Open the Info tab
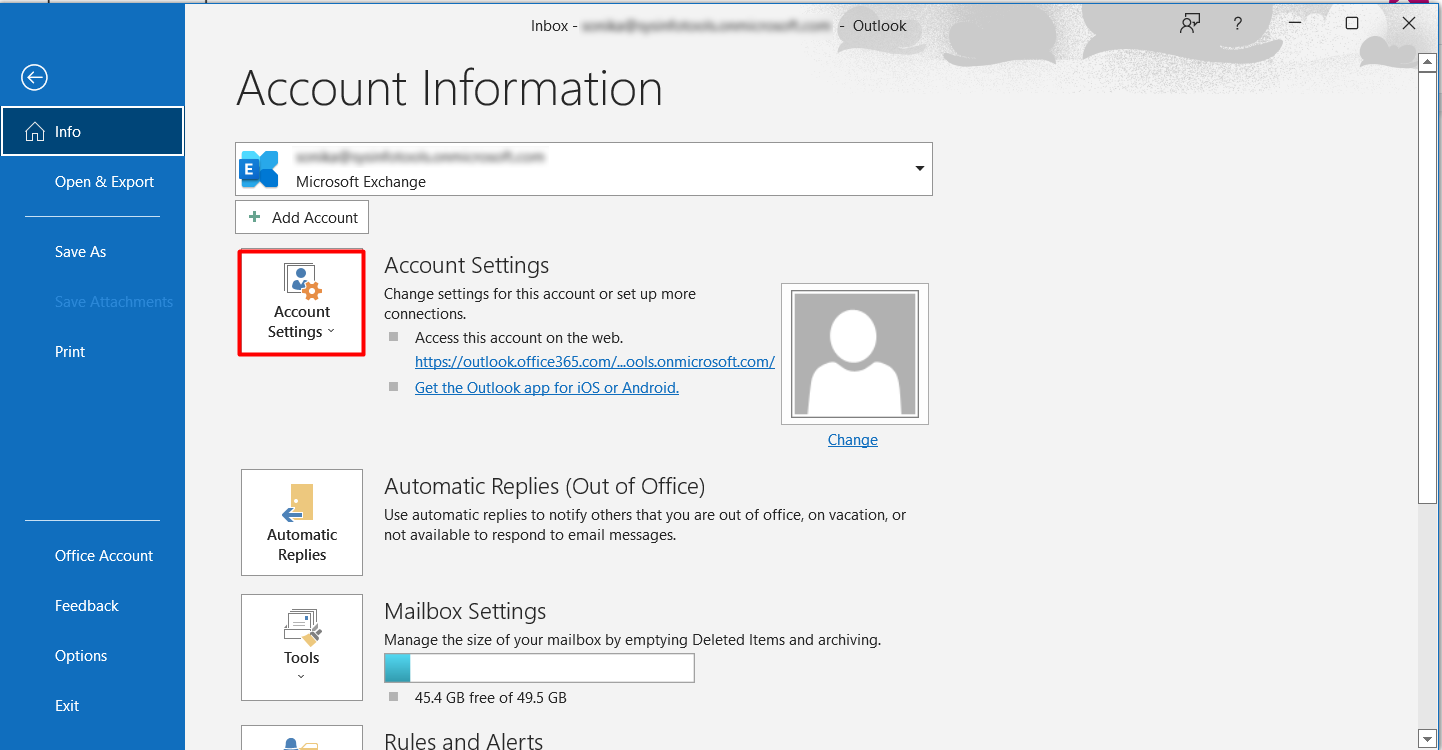Viewport: 1442px width, 750px height. tap(92, 131)
